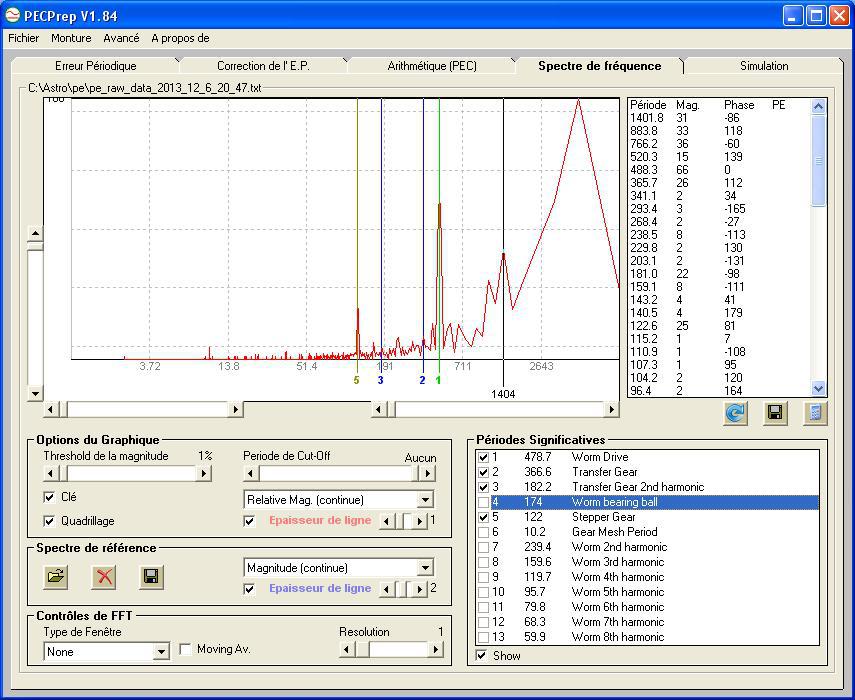The image size is (855, 700).
Task: Switch to Arithmétique (PEC) tab
Action: tap(432, 66)
